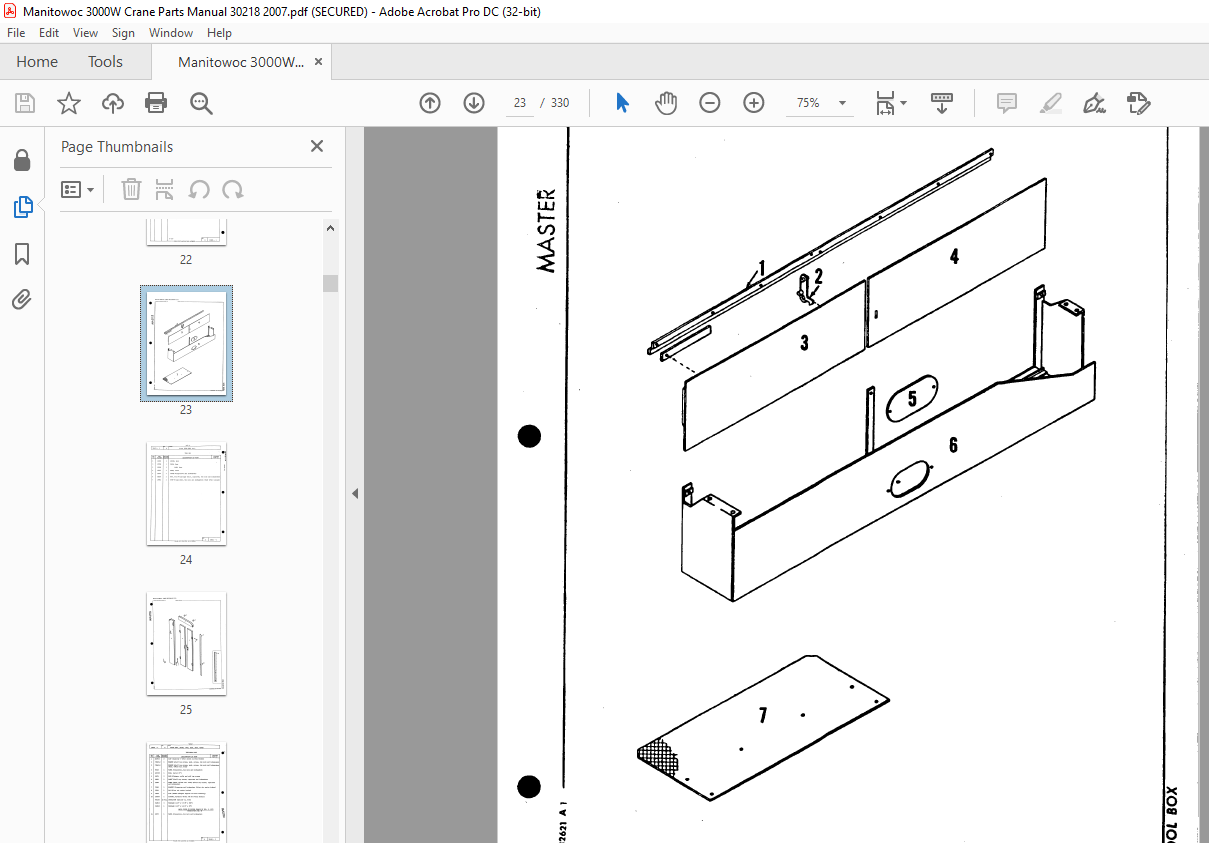
Task: Select page 23 thumbnail
Action: pyautogui.click(x=186, y=343)
